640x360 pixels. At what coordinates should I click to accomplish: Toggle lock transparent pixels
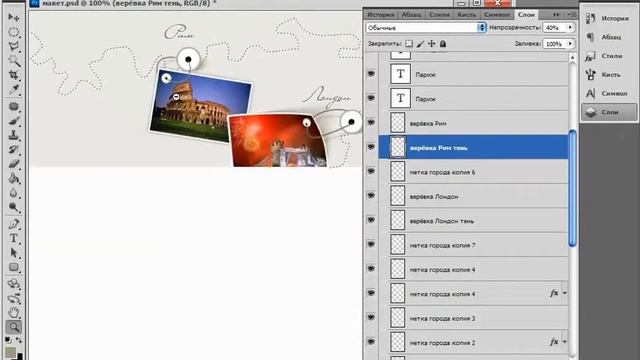(409, 44)
